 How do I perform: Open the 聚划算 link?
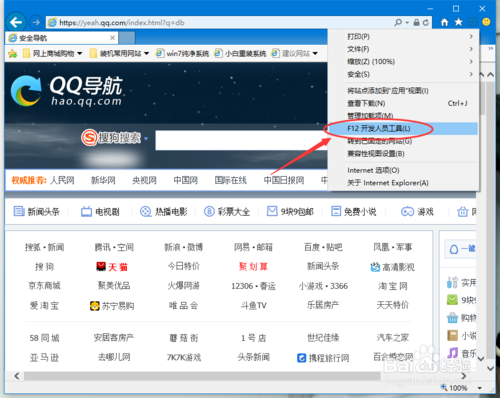tap(253, 267)
